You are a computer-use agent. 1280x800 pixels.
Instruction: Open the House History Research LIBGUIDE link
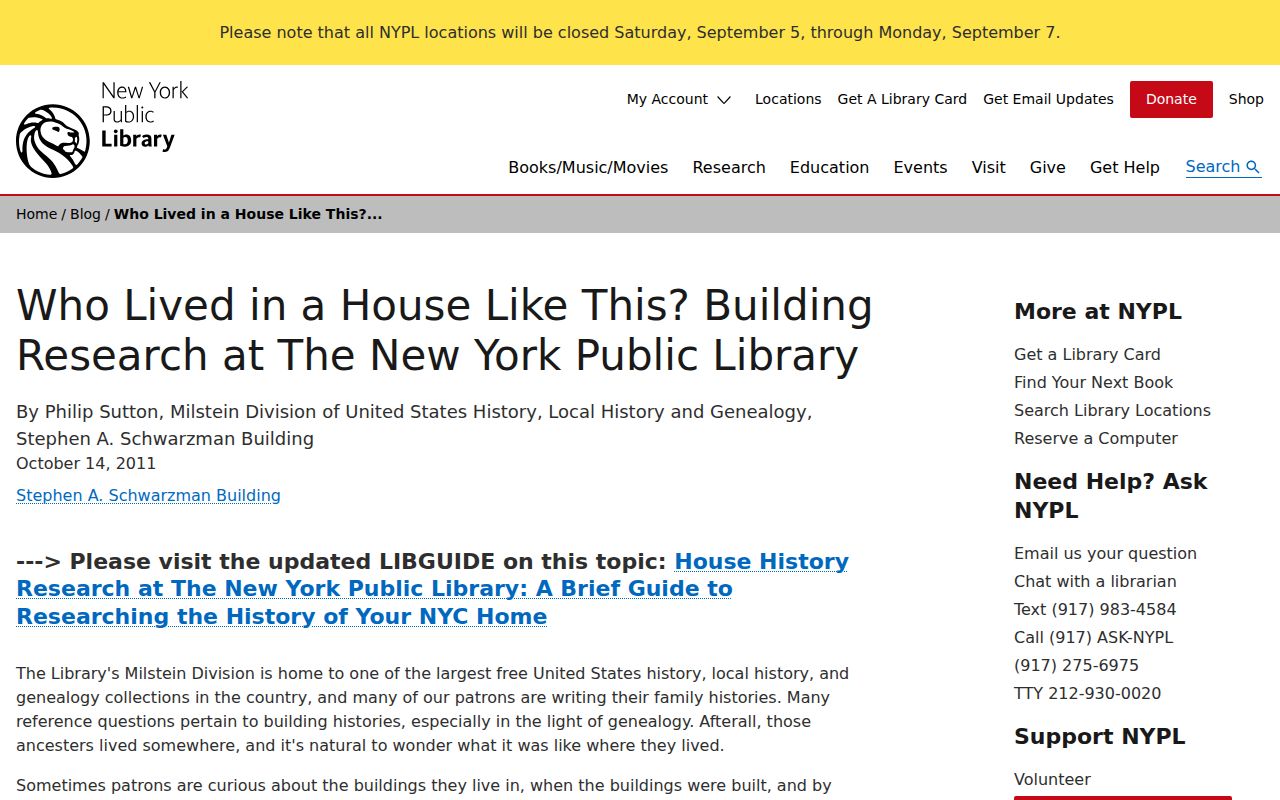[432, 589]
